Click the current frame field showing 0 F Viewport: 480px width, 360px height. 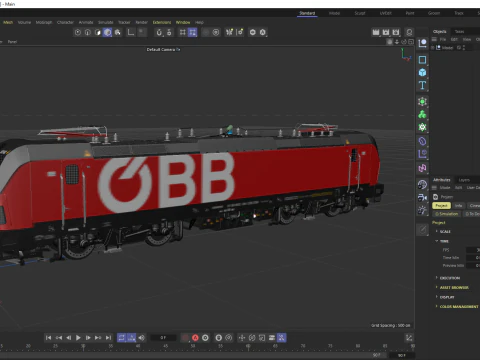click(163, 338)
